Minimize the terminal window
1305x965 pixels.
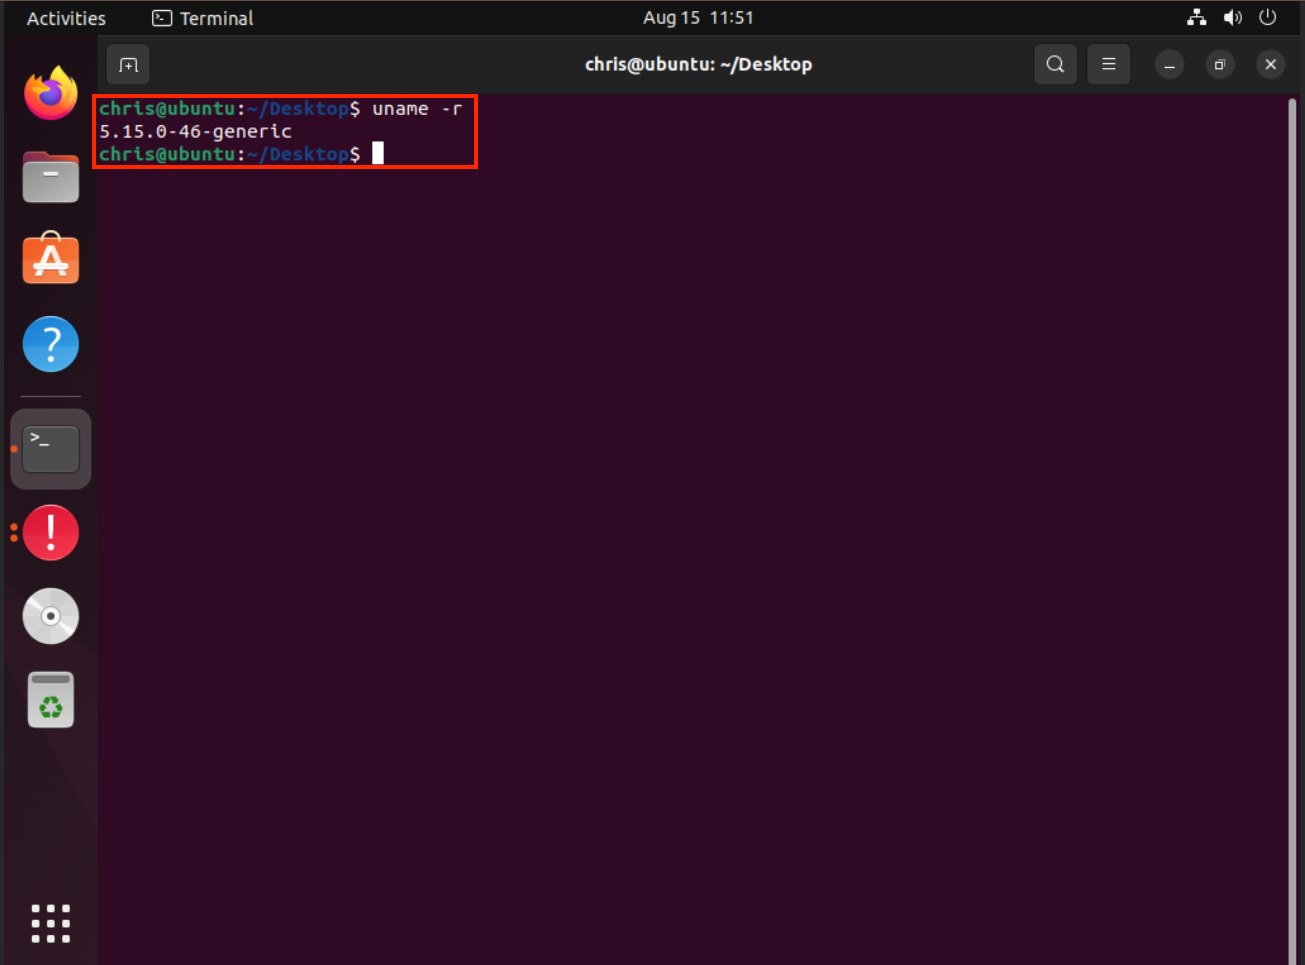1169,65
